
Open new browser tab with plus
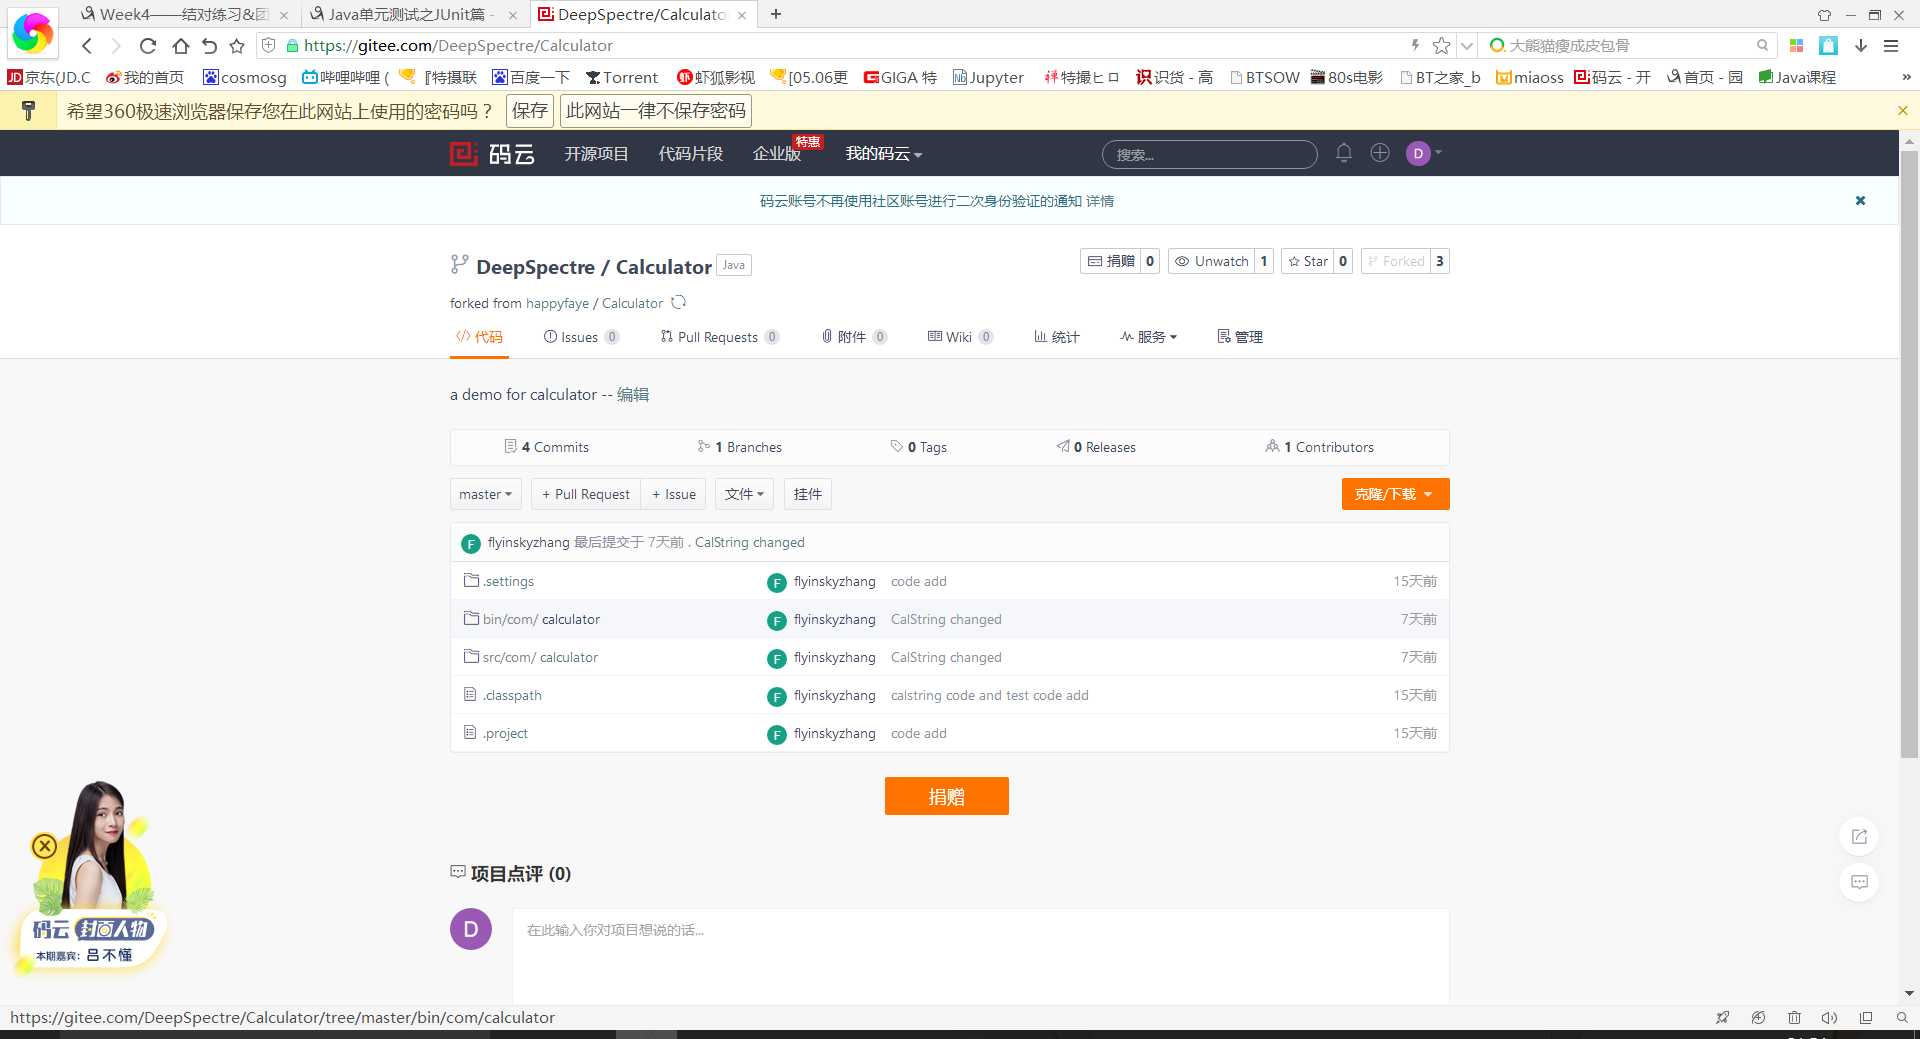pyautogui.click(x=776, y=14)
